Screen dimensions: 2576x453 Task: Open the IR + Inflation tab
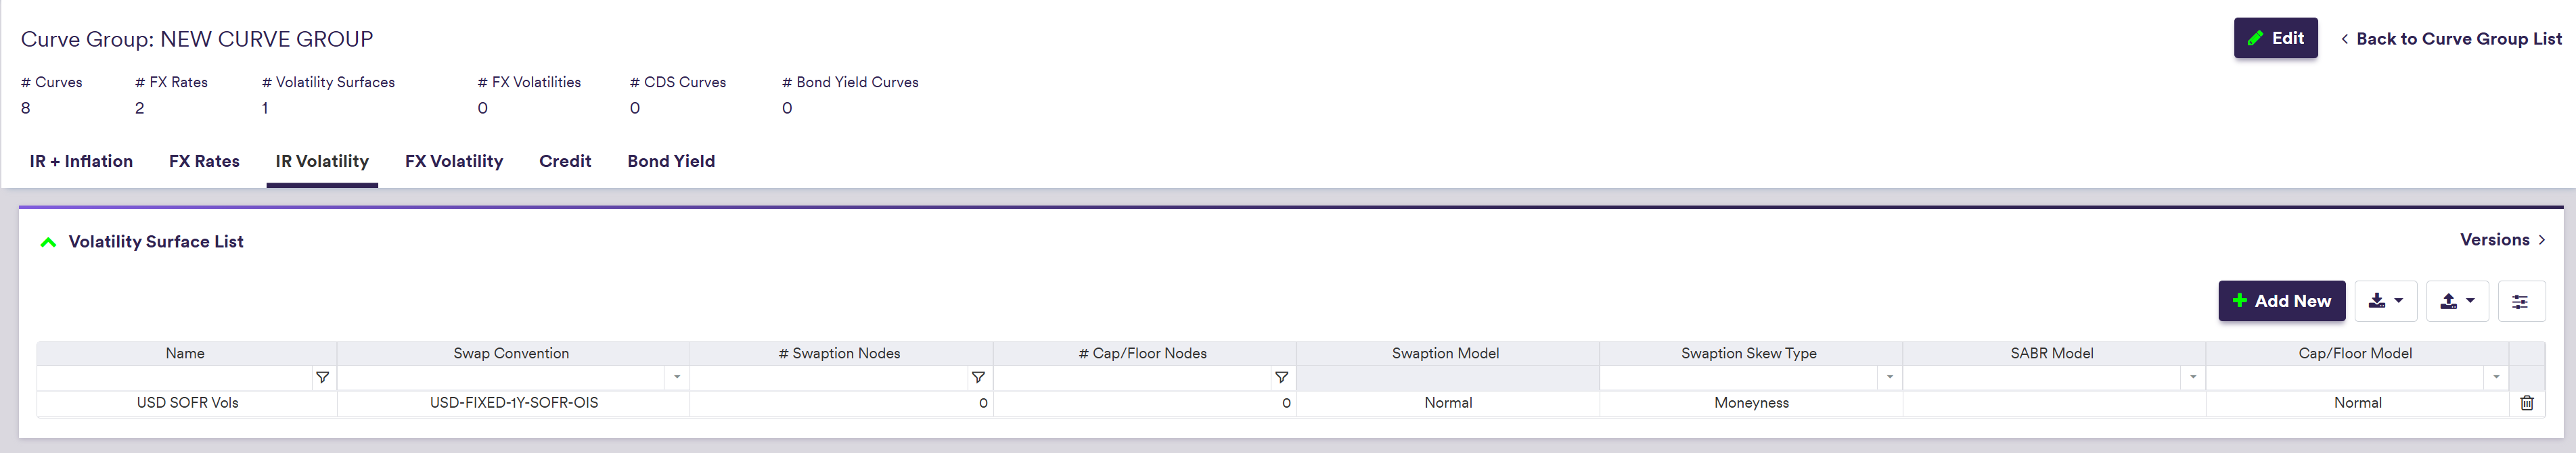(x=81, y=161)
